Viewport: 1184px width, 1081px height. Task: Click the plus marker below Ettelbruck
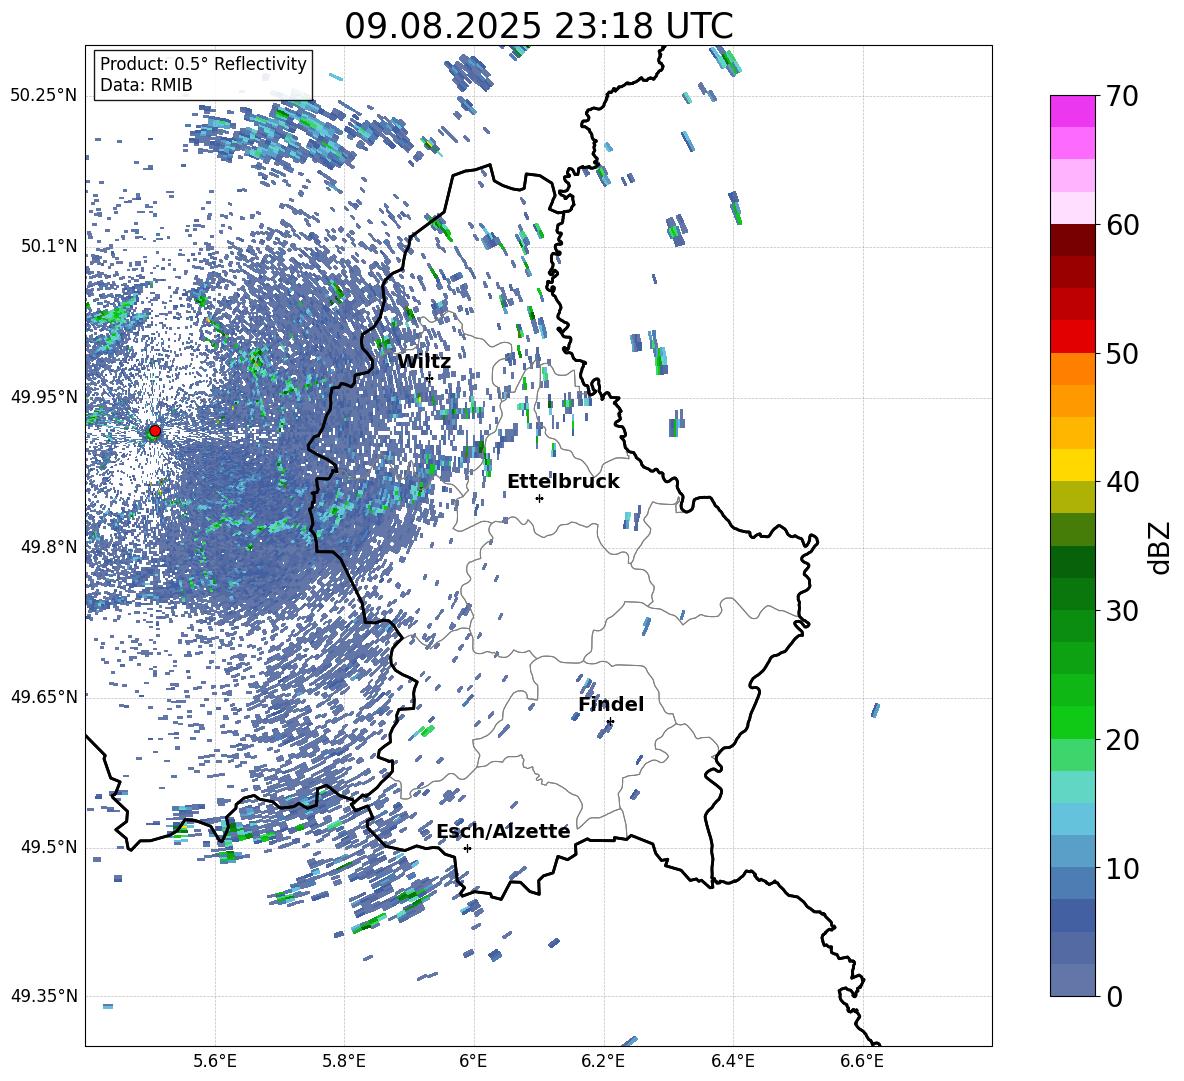point(539,498)
